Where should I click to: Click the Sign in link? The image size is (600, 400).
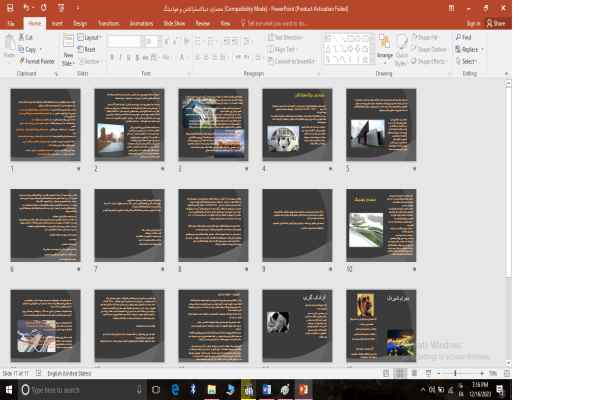click(473, 22)
